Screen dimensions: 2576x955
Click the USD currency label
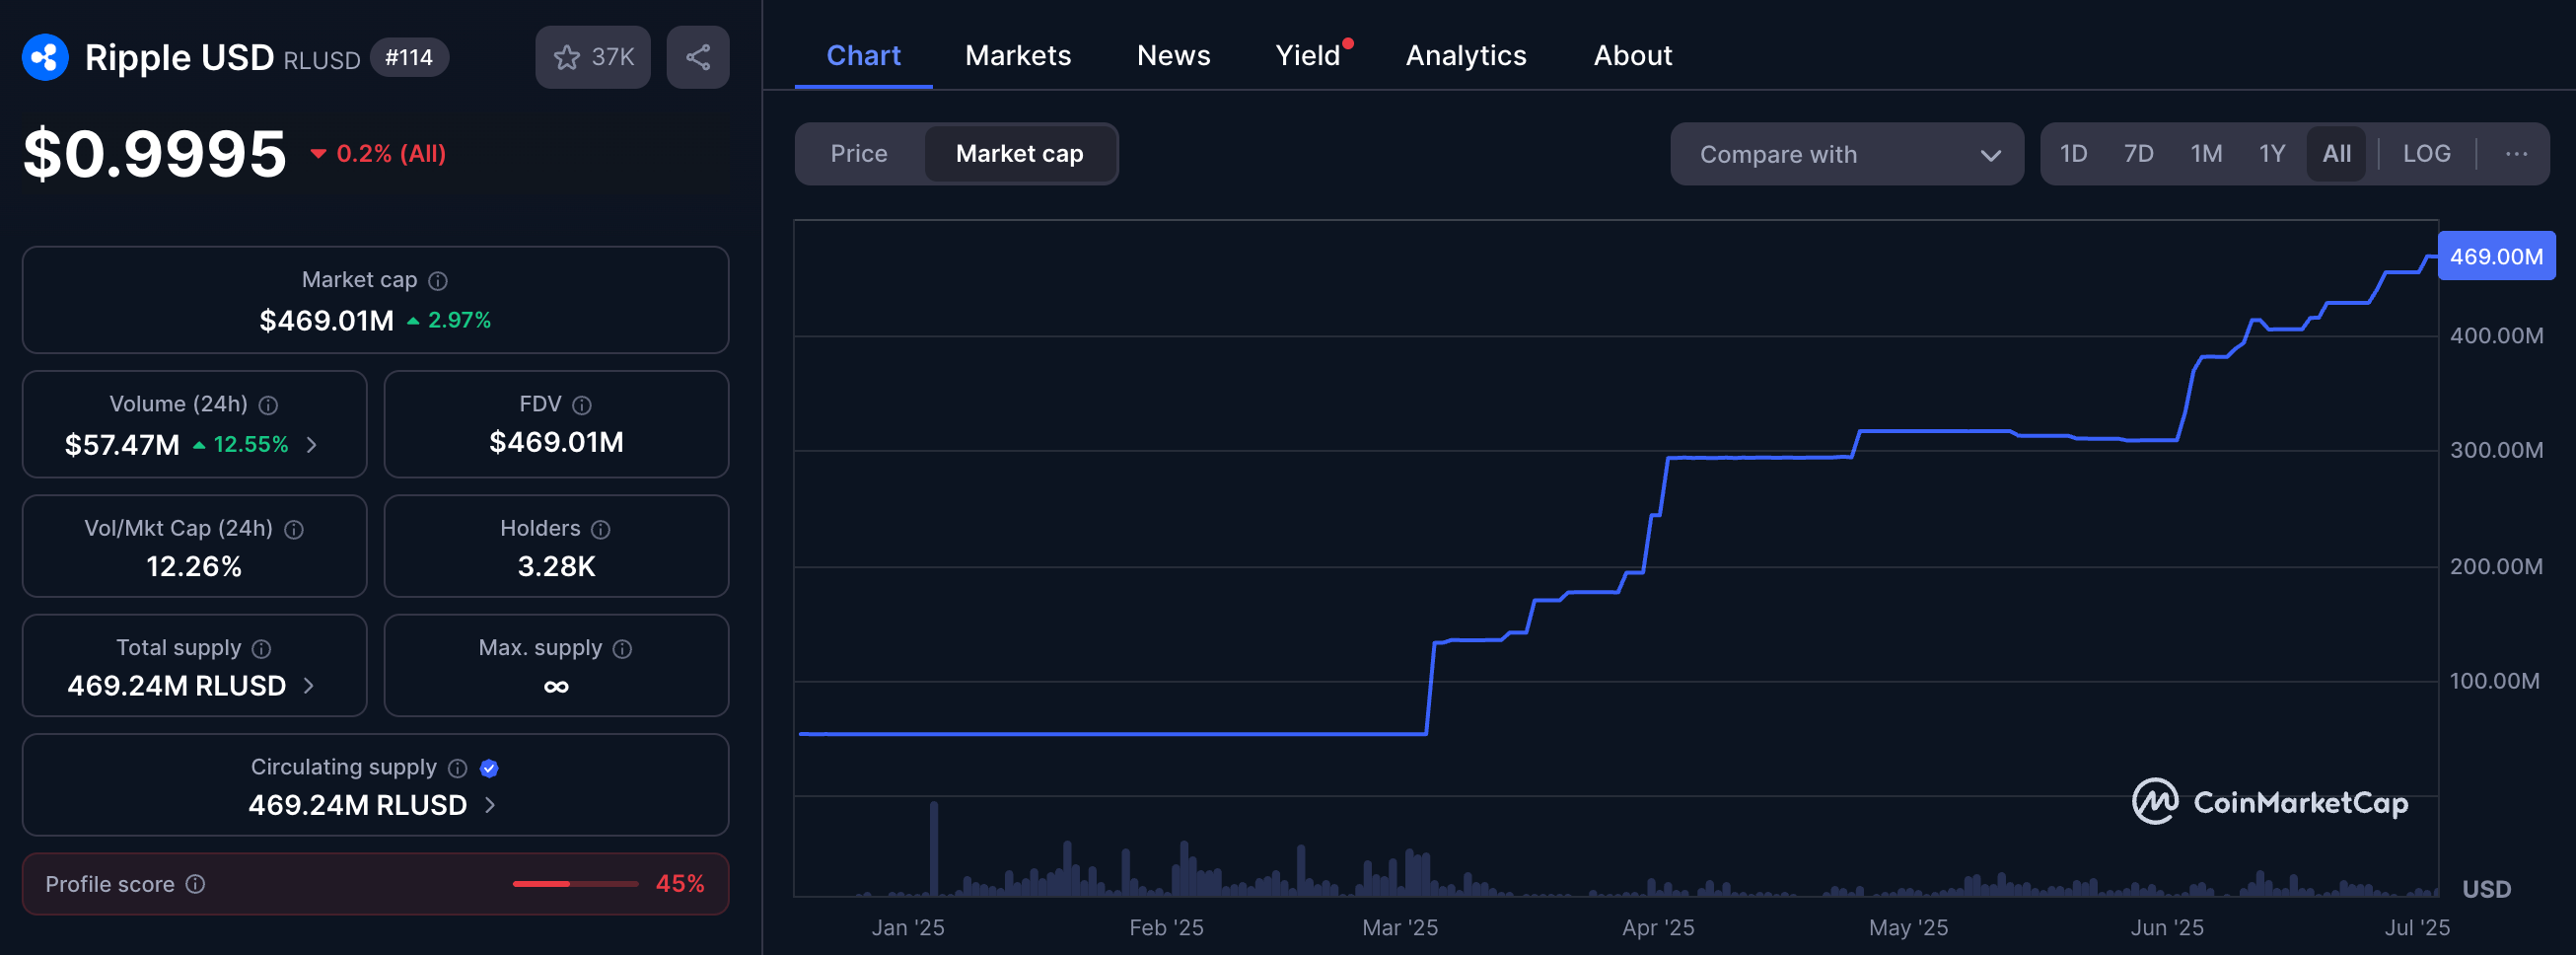click(2486, 889)
